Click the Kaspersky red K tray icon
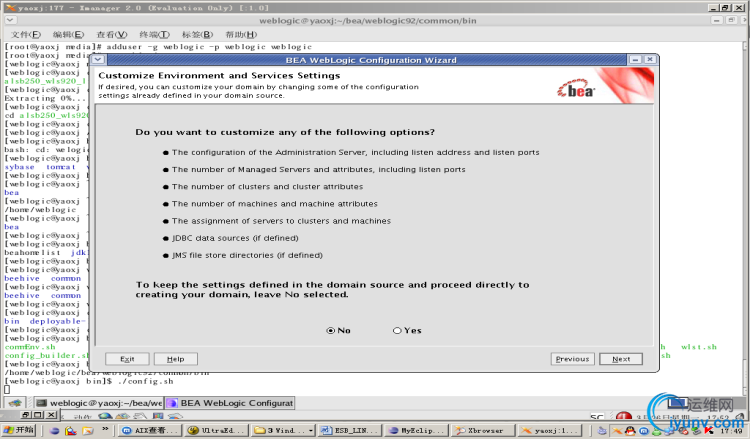The height and width of the screenshot is (439, 750). click(x=708, y=431)
